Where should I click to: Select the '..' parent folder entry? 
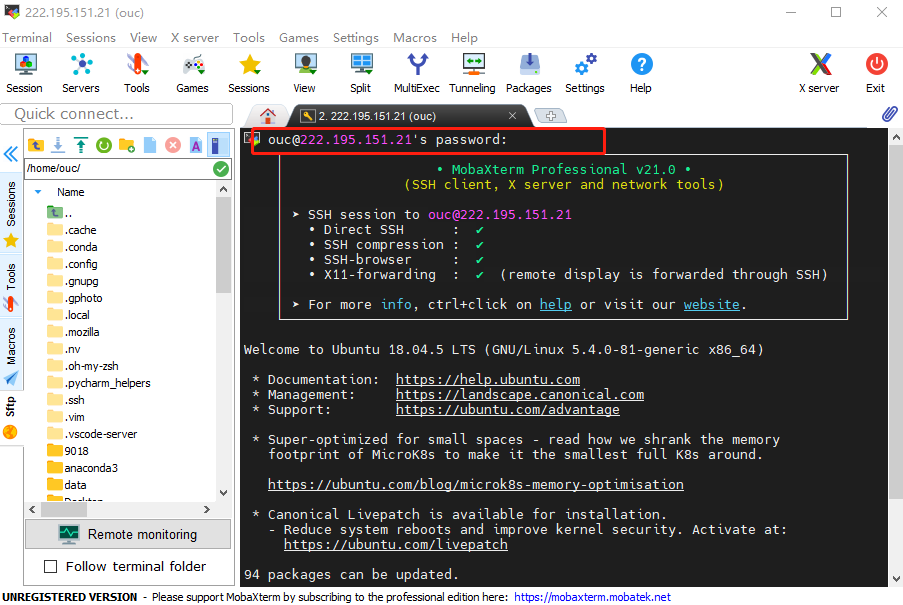60,213
